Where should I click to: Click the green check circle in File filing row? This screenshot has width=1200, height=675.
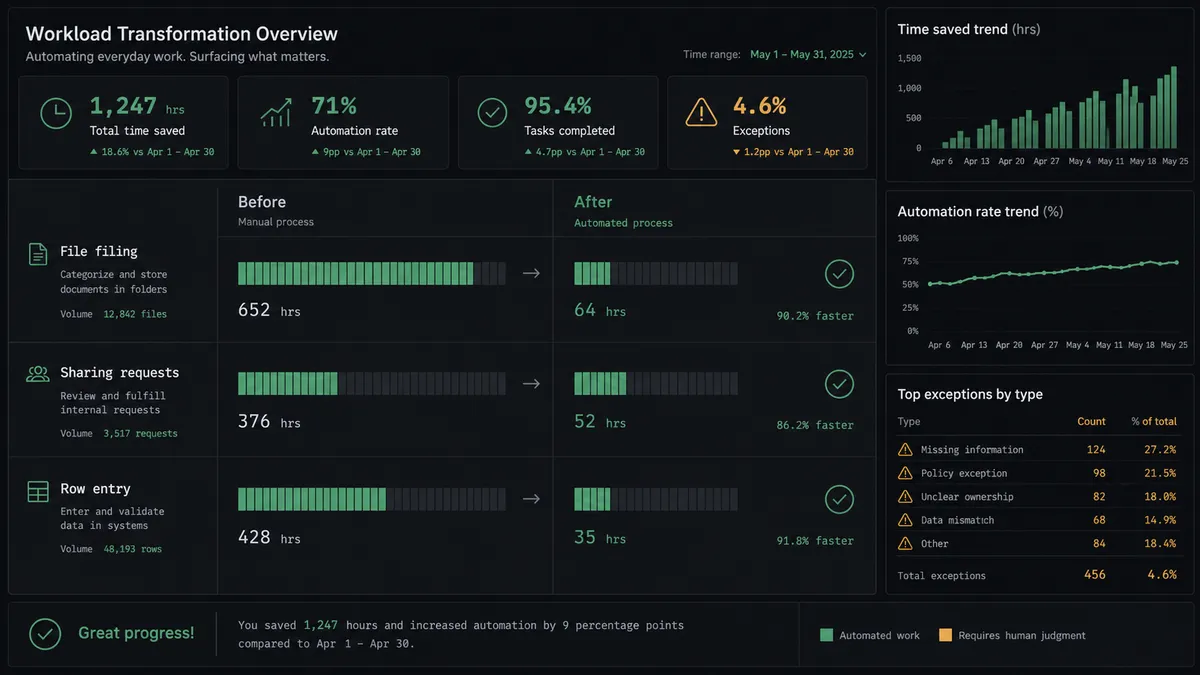click(x=839, y=273)
